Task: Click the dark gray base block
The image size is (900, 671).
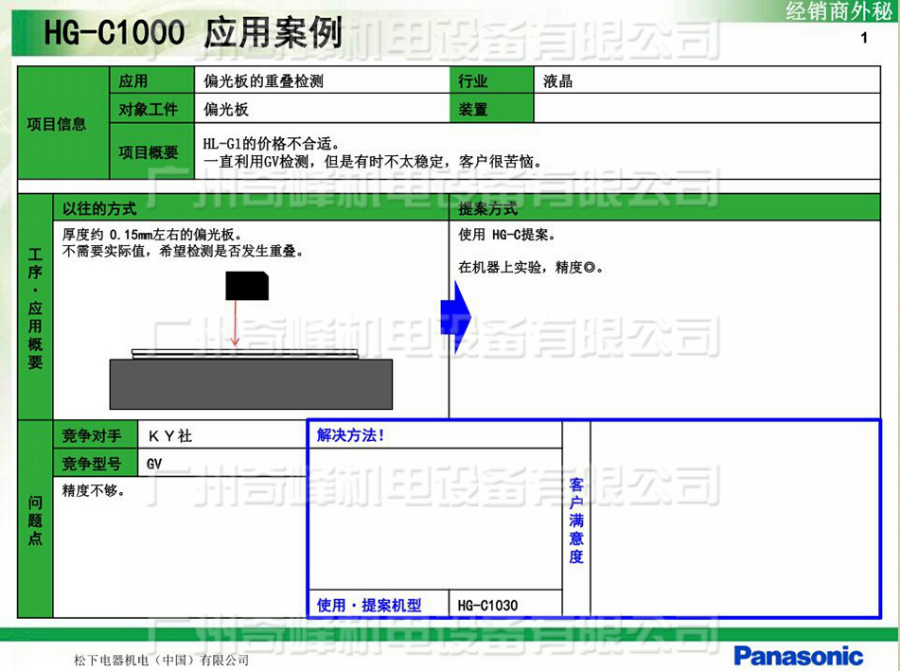Action: pyautogui.click(x=250, y=384)
